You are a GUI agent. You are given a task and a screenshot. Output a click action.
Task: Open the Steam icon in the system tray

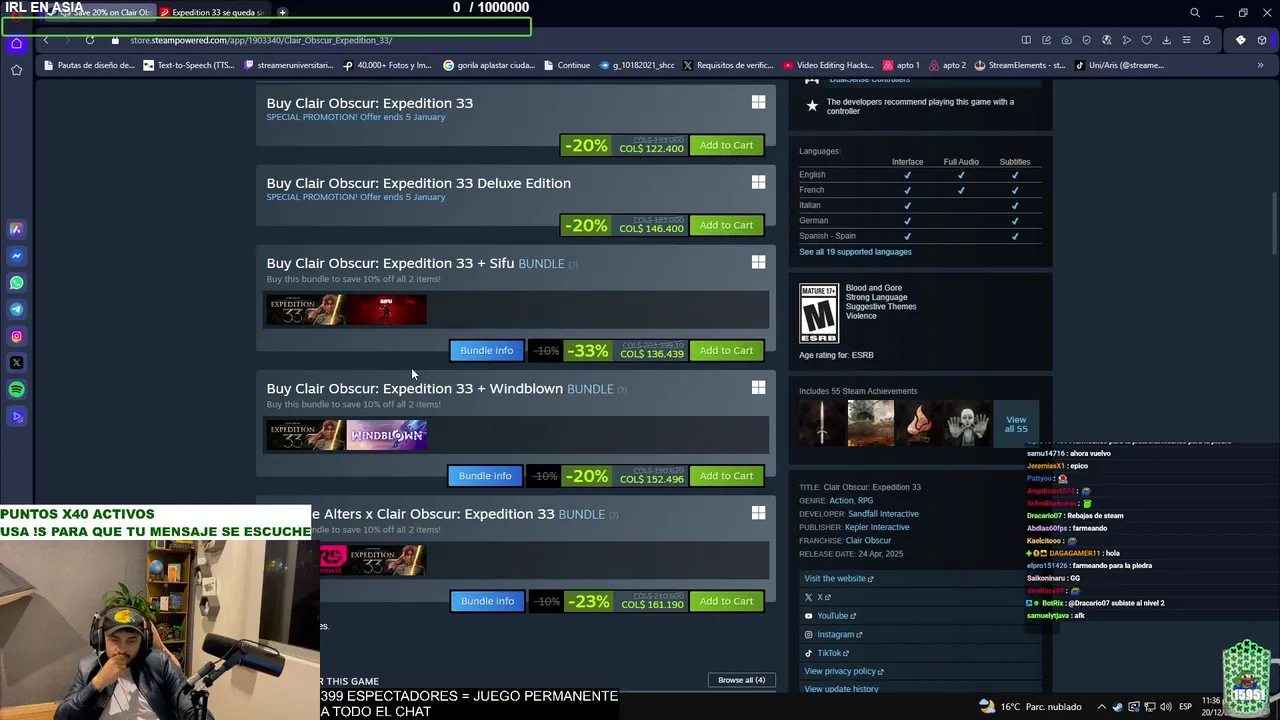click(1118, 706)
